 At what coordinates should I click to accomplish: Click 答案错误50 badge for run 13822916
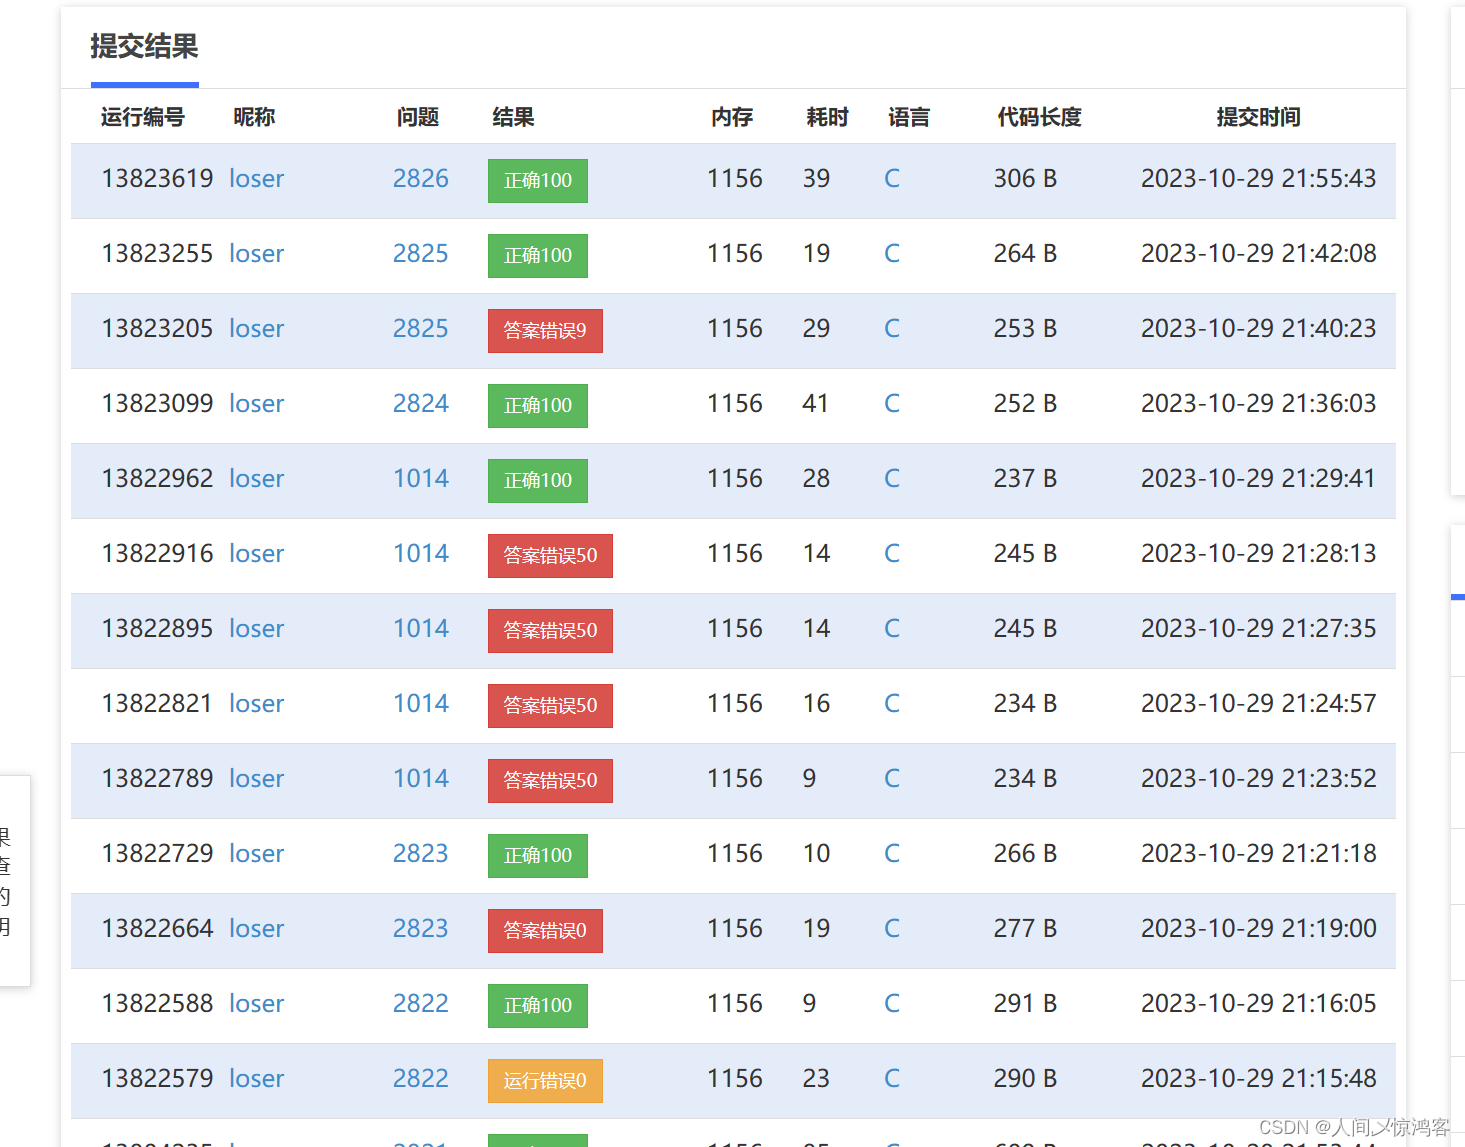[x=550, y=556]
